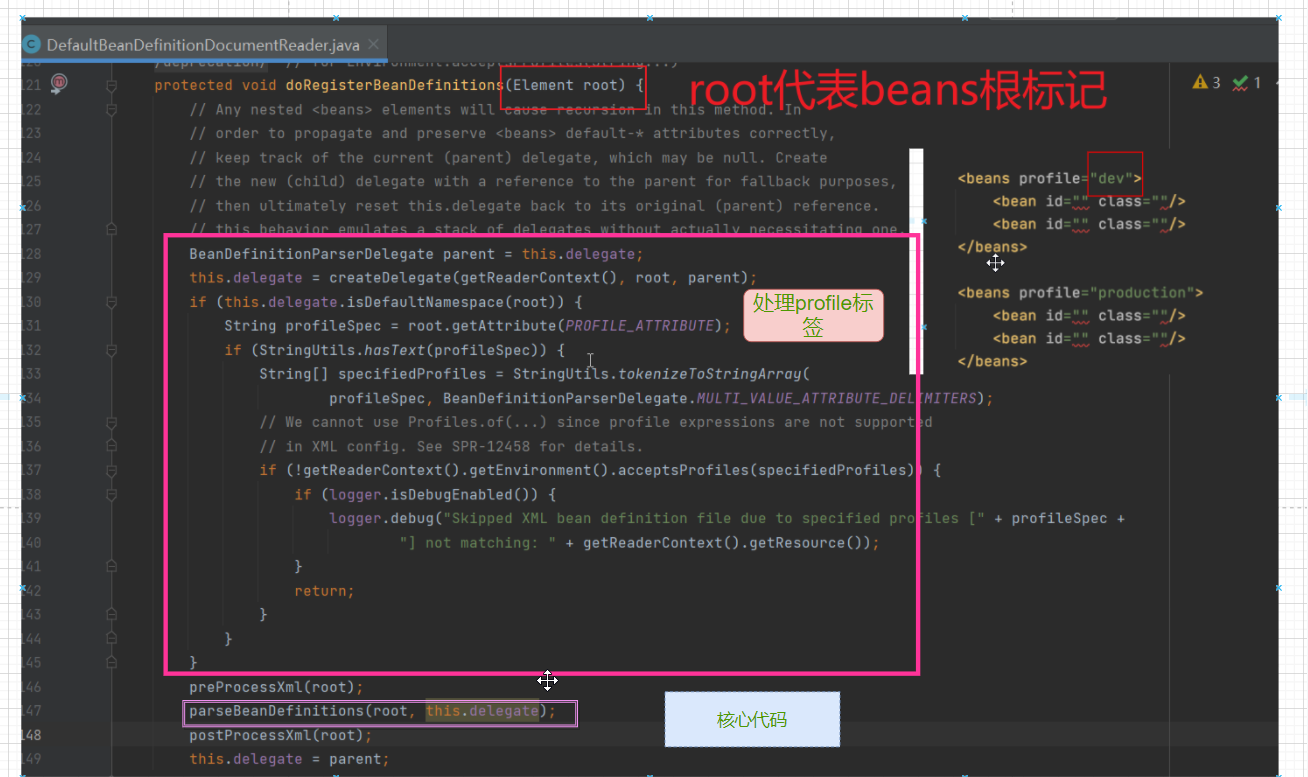Image resolution: width=1308 pixels, height=777 pixels.
Task: Collapse the comment block fold at line 122
Action: click(x=112, y=110)
